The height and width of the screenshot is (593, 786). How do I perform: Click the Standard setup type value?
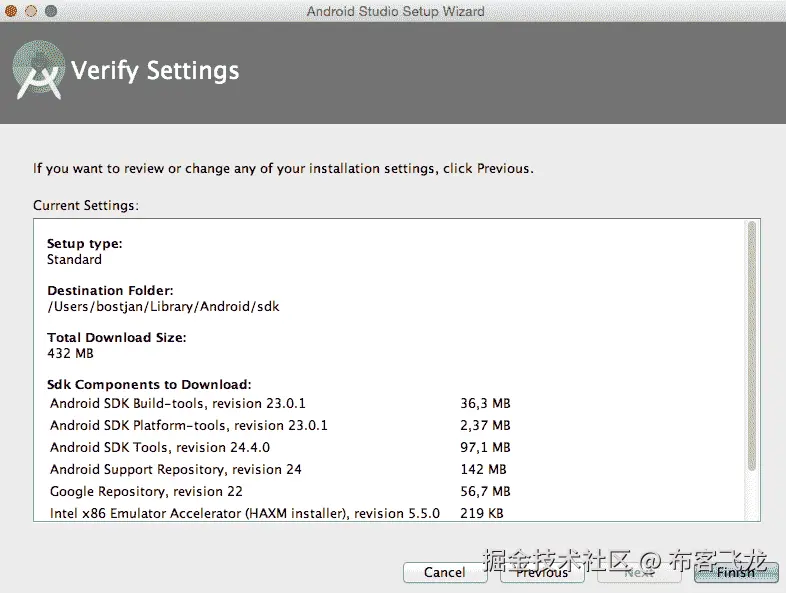pyautogui.click(x=74, y=260)
